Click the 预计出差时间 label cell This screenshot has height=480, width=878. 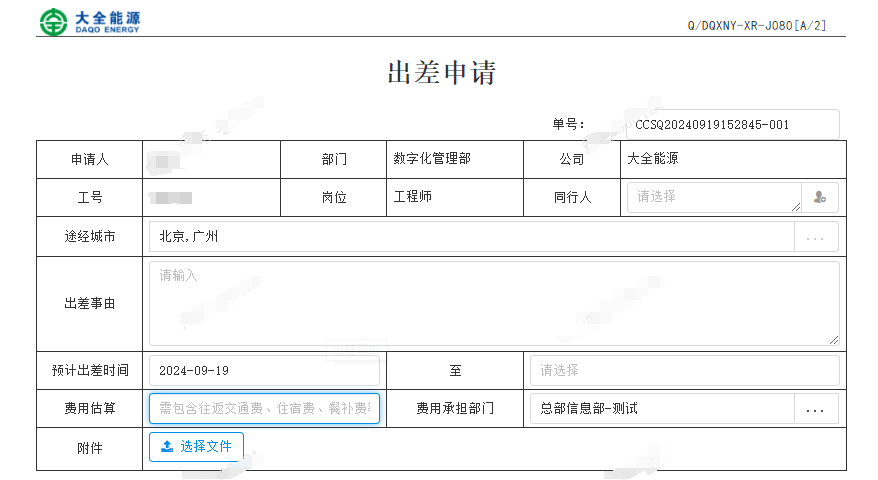(90, 371)
